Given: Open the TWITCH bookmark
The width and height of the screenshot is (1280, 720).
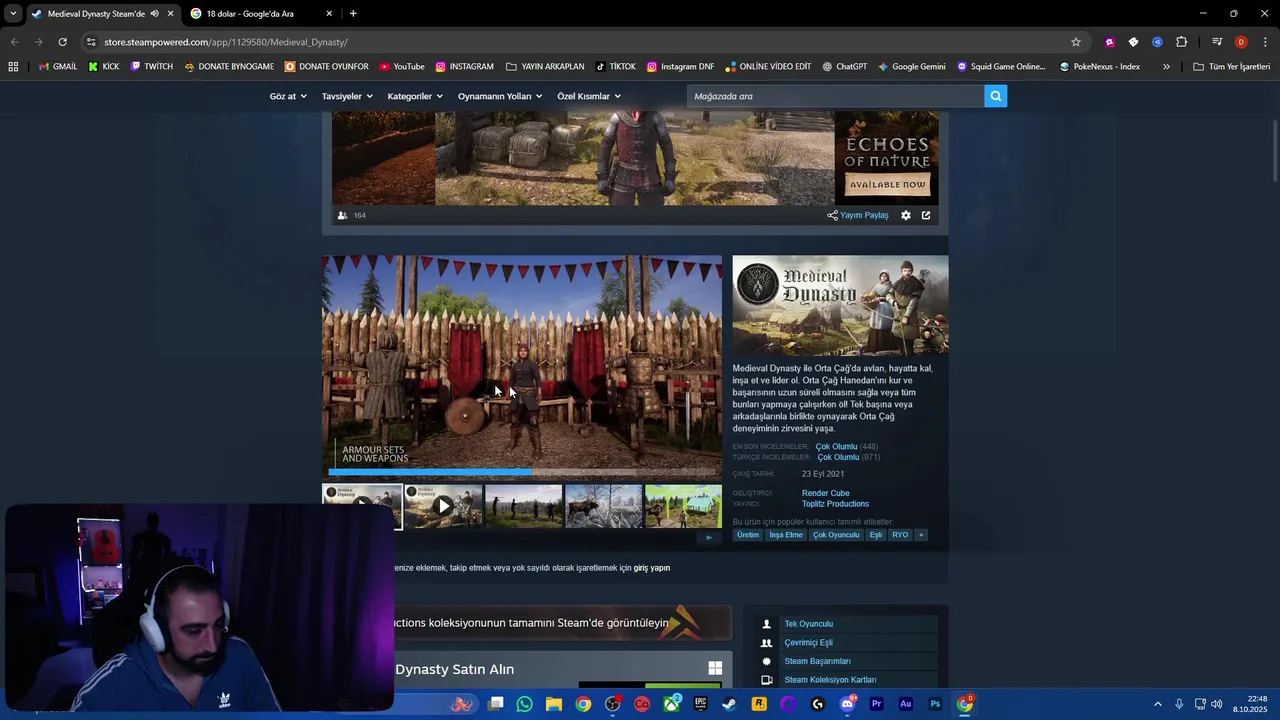Looking at the screenshot, I should [x=151, y=67].
